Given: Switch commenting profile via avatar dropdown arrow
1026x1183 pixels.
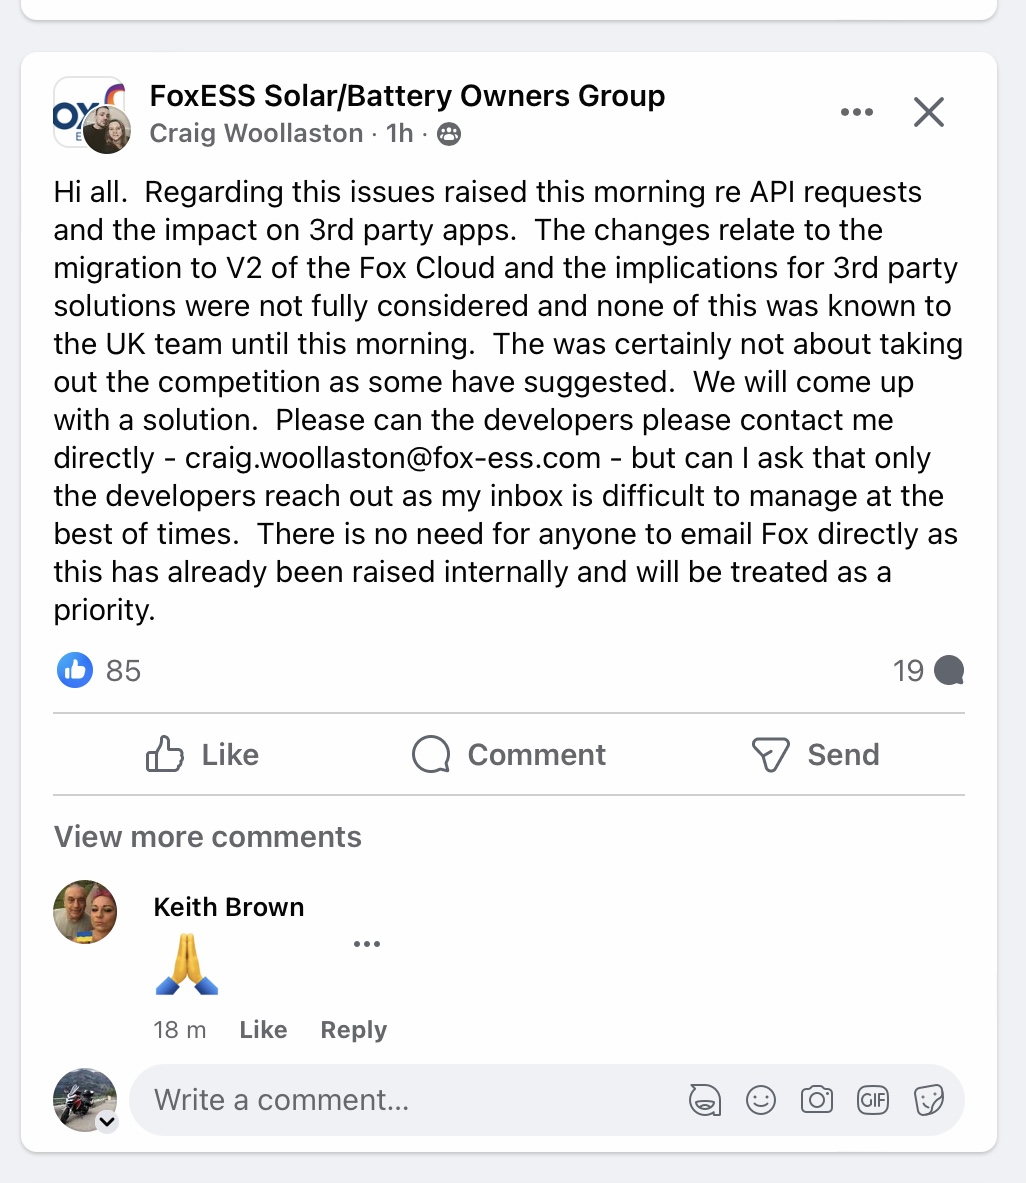Looking at the screenshot, I should tap(107, 1122).
